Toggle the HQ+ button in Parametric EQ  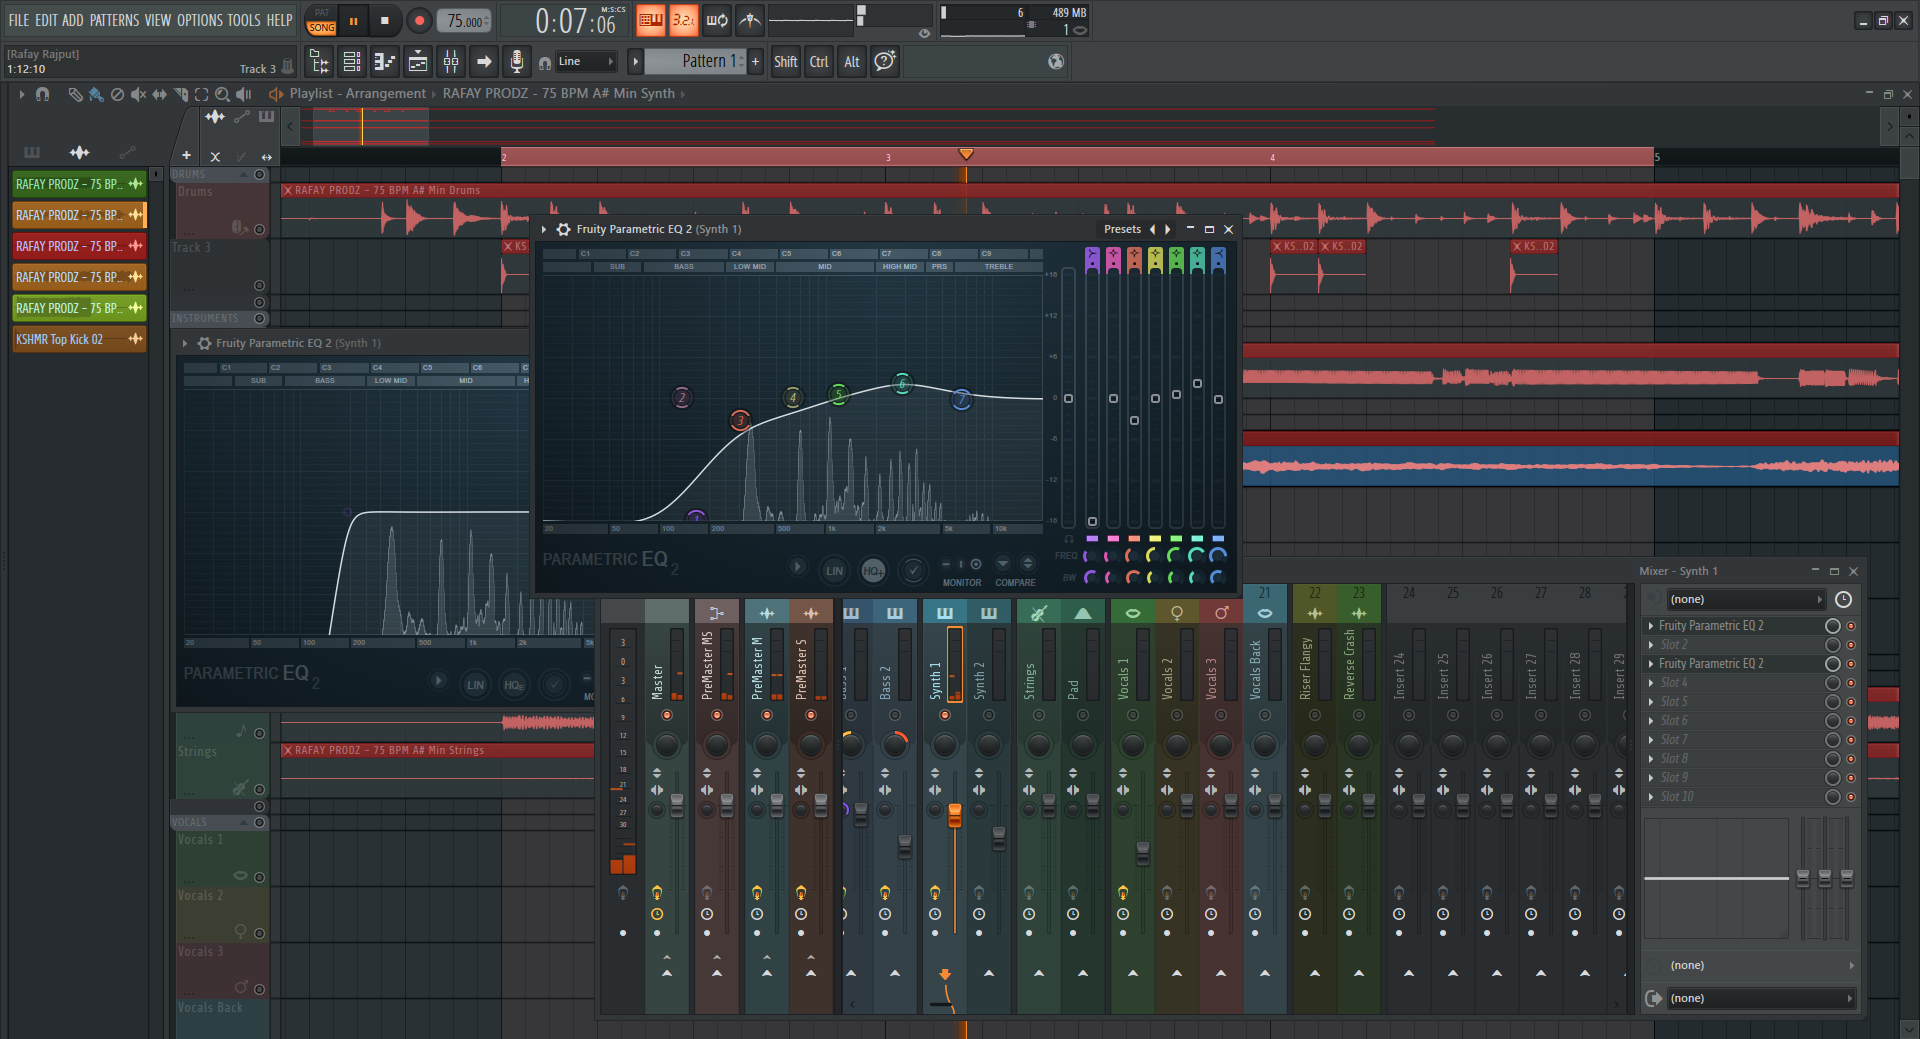click(x=873, y=571)
